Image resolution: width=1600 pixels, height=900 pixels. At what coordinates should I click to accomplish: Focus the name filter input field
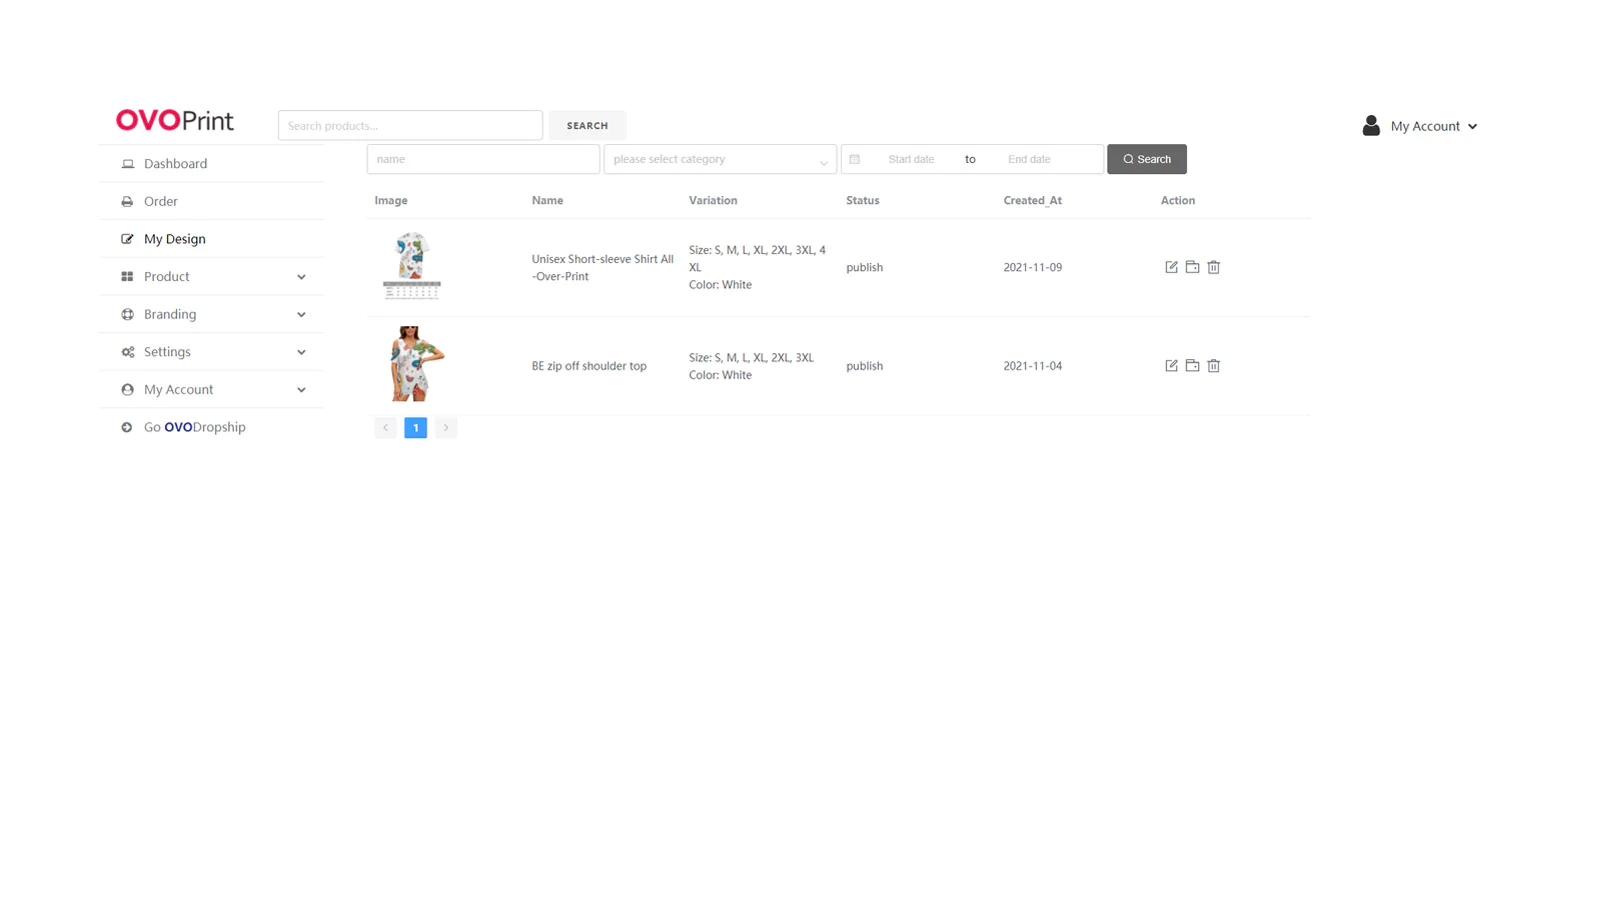[483, 159]
